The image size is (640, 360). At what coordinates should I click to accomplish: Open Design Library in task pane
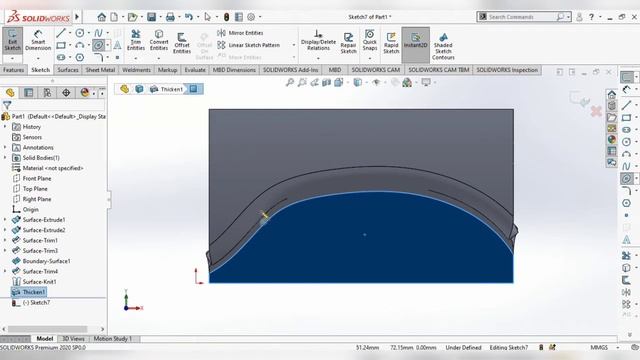point(611,106)
